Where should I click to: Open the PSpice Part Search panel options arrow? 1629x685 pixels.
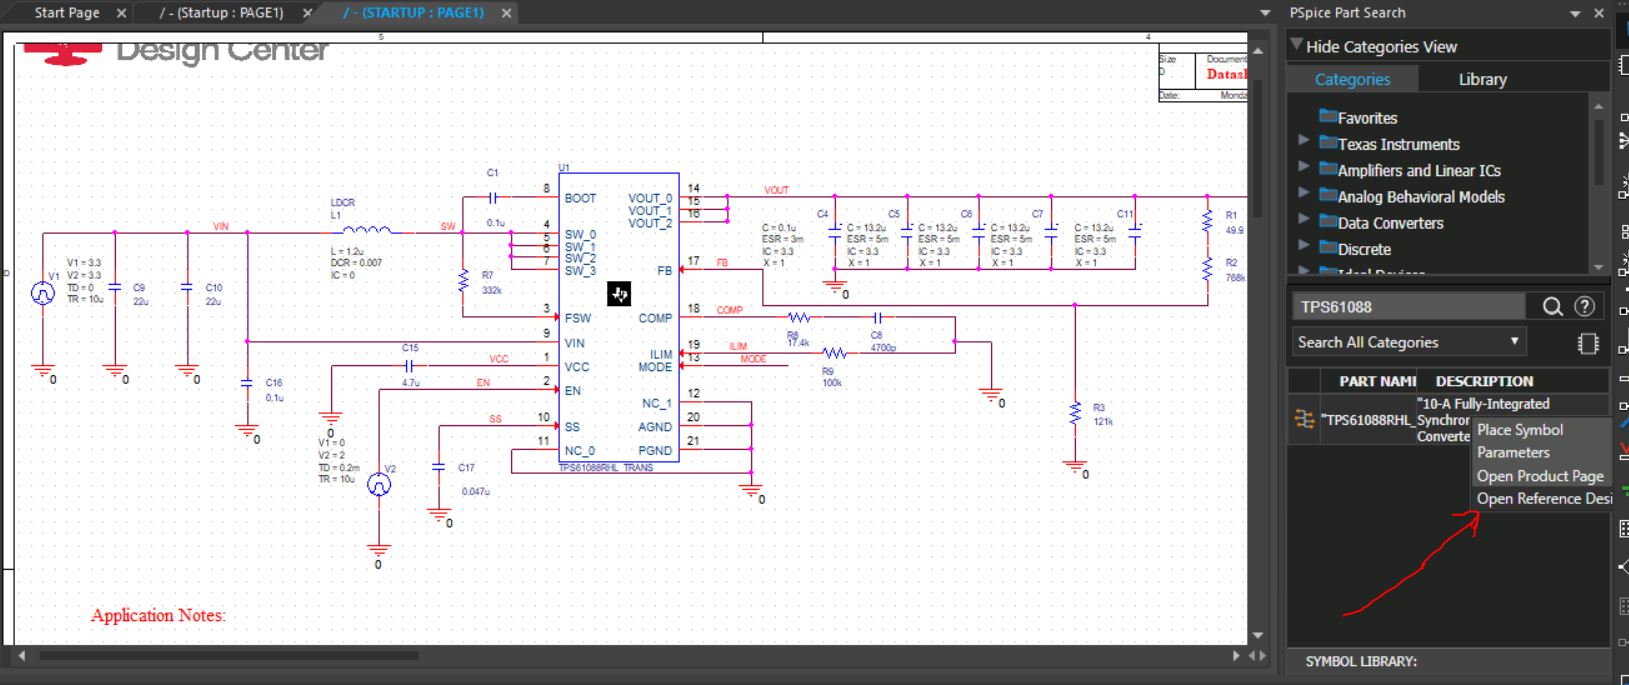[x=1575, y=14]
